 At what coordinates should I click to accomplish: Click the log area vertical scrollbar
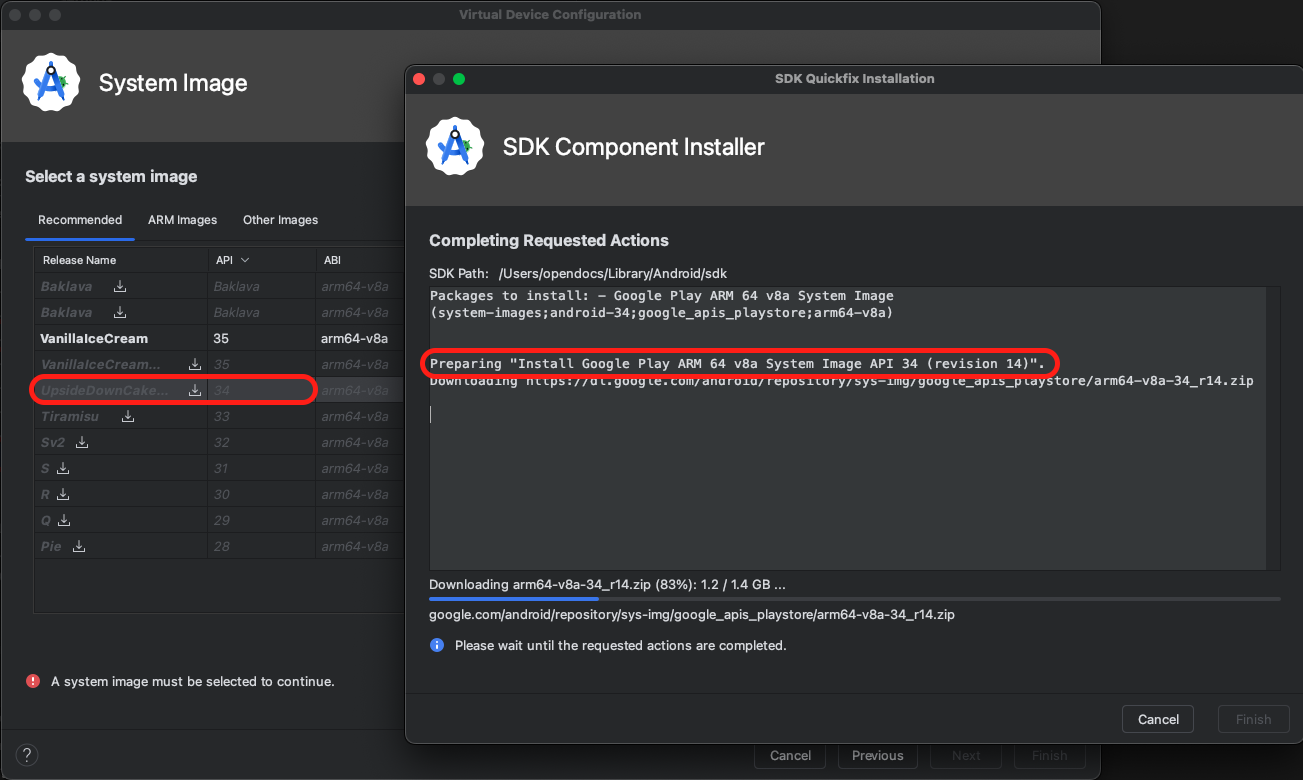click(1273, 428)
